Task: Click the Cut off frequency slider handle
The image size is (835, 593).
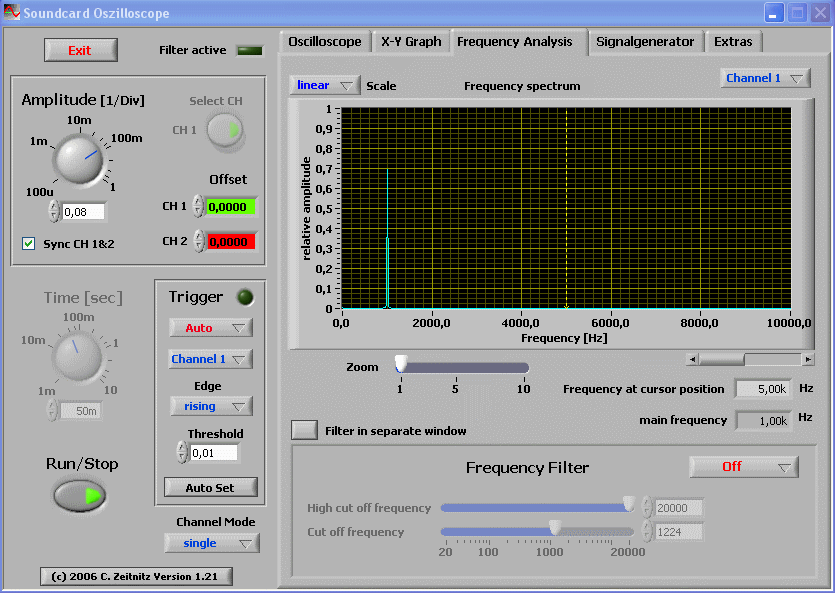Action: tap(555, 528)
